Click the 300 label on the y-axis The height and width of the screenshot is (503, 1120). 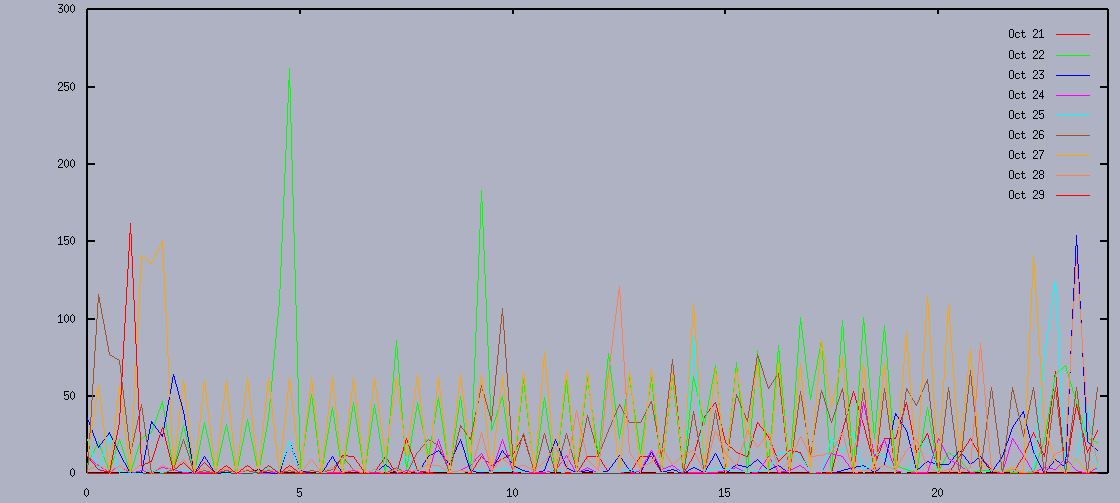(x=67, y=10)
